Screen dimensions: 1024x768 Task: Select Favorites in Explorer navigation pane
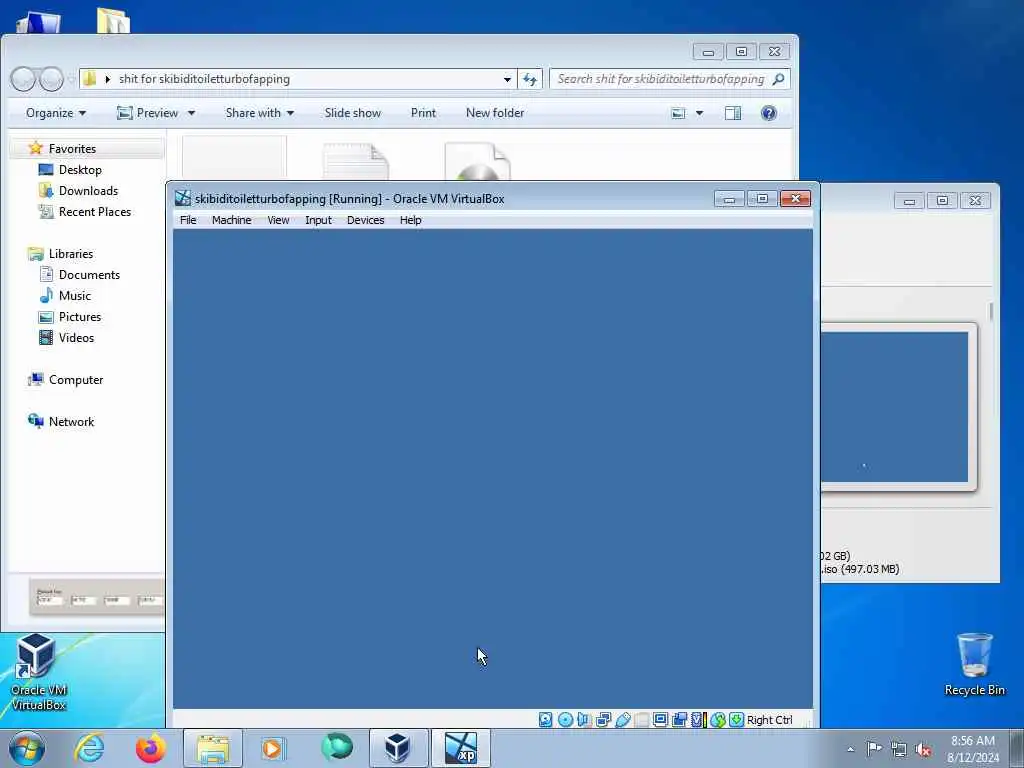click(x=72, y=149)
